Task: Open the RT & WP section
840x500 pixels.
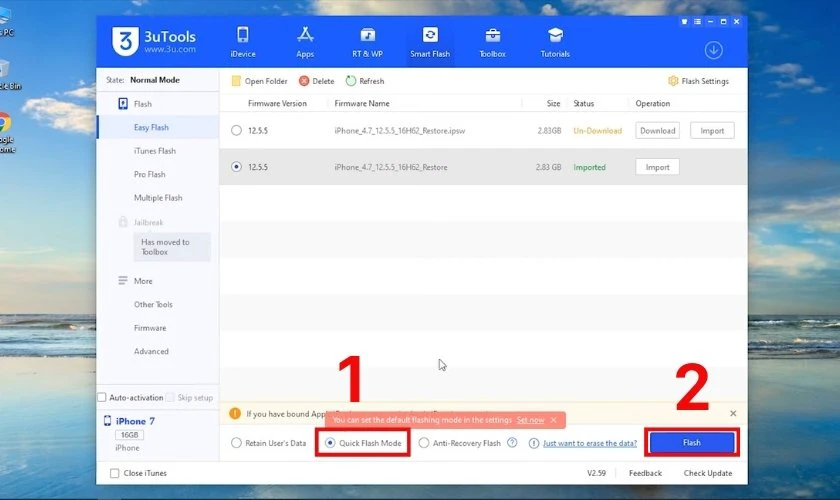Action: (367, 36)
